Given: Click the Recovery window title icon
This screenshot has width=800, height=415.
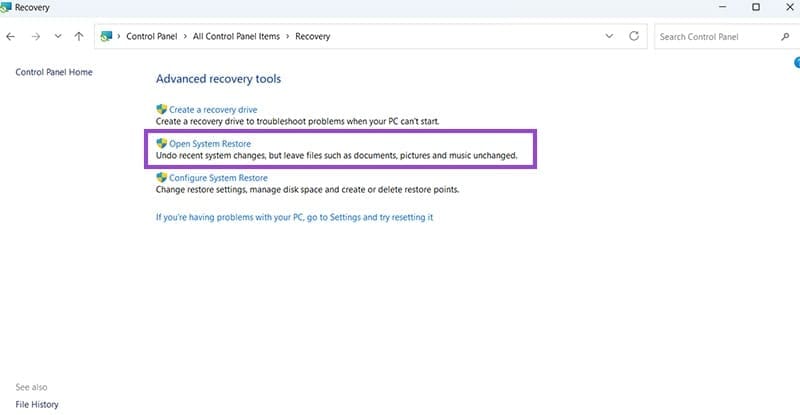Looking at the screenshot, I should [6, 7].
